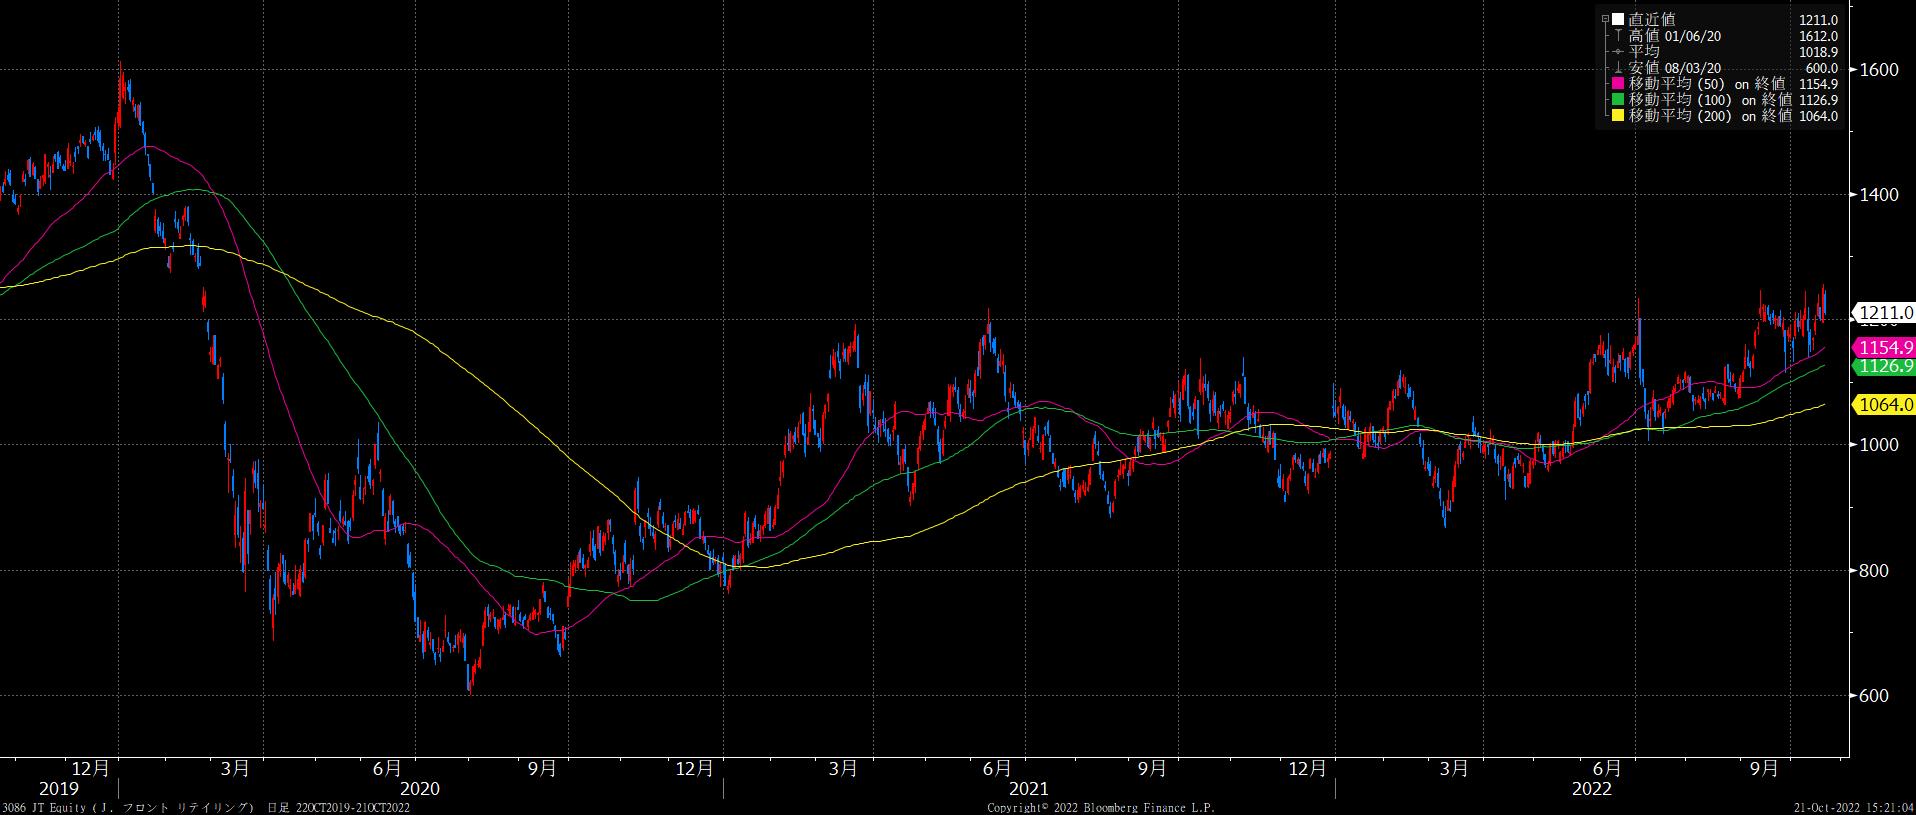The image size is (1916, 815).
Task: Click the 1211.0 last price axis tag
Action: tap(1885, 313)
